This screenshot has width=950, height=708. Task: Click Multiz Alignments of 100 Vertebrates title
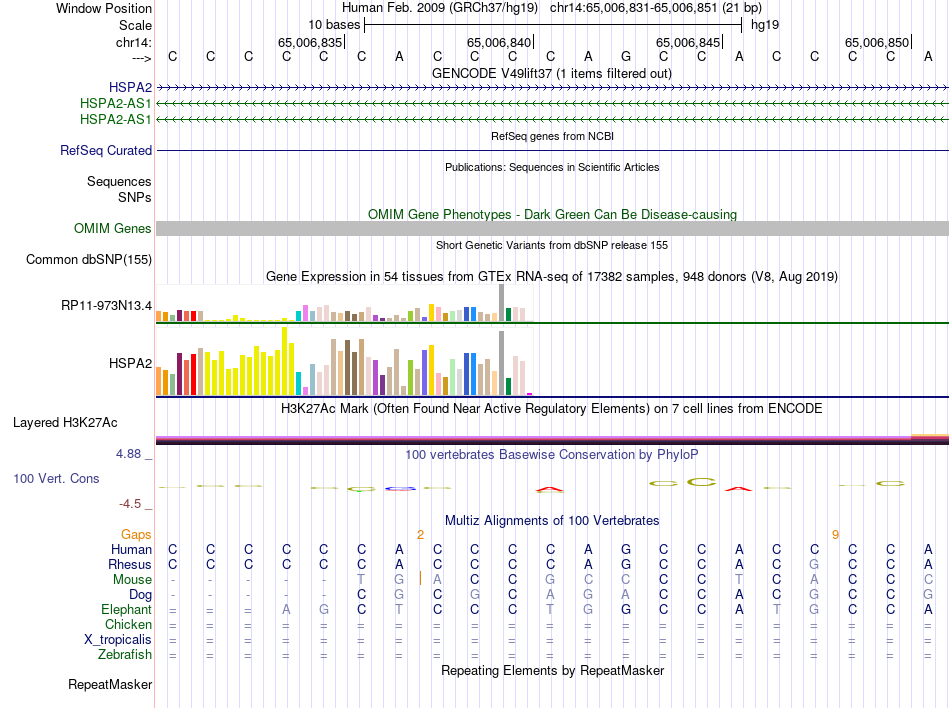(x=551, y=521)
